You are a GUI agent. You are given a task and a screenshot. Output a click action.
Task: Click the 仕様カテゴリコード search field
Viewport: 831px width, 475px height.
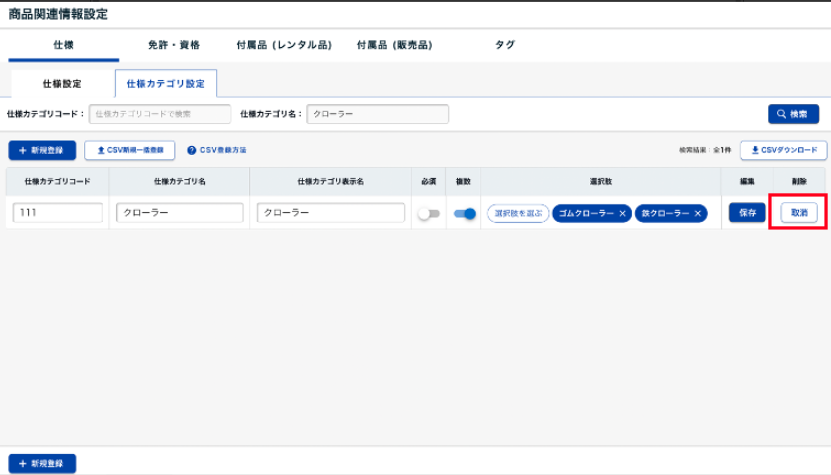[x=160, y=114]
